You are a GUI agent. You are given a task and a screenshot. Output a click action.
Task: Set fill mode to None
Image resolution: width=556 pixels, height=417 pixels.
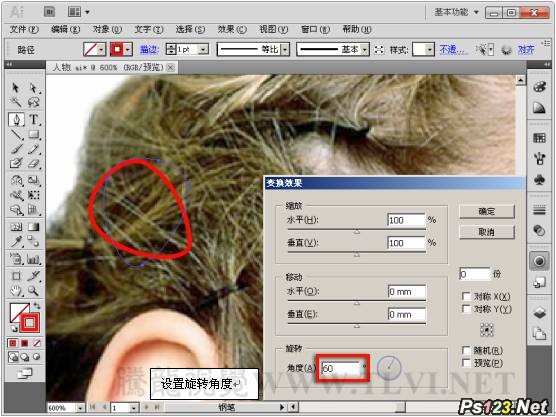pos(37,343)
